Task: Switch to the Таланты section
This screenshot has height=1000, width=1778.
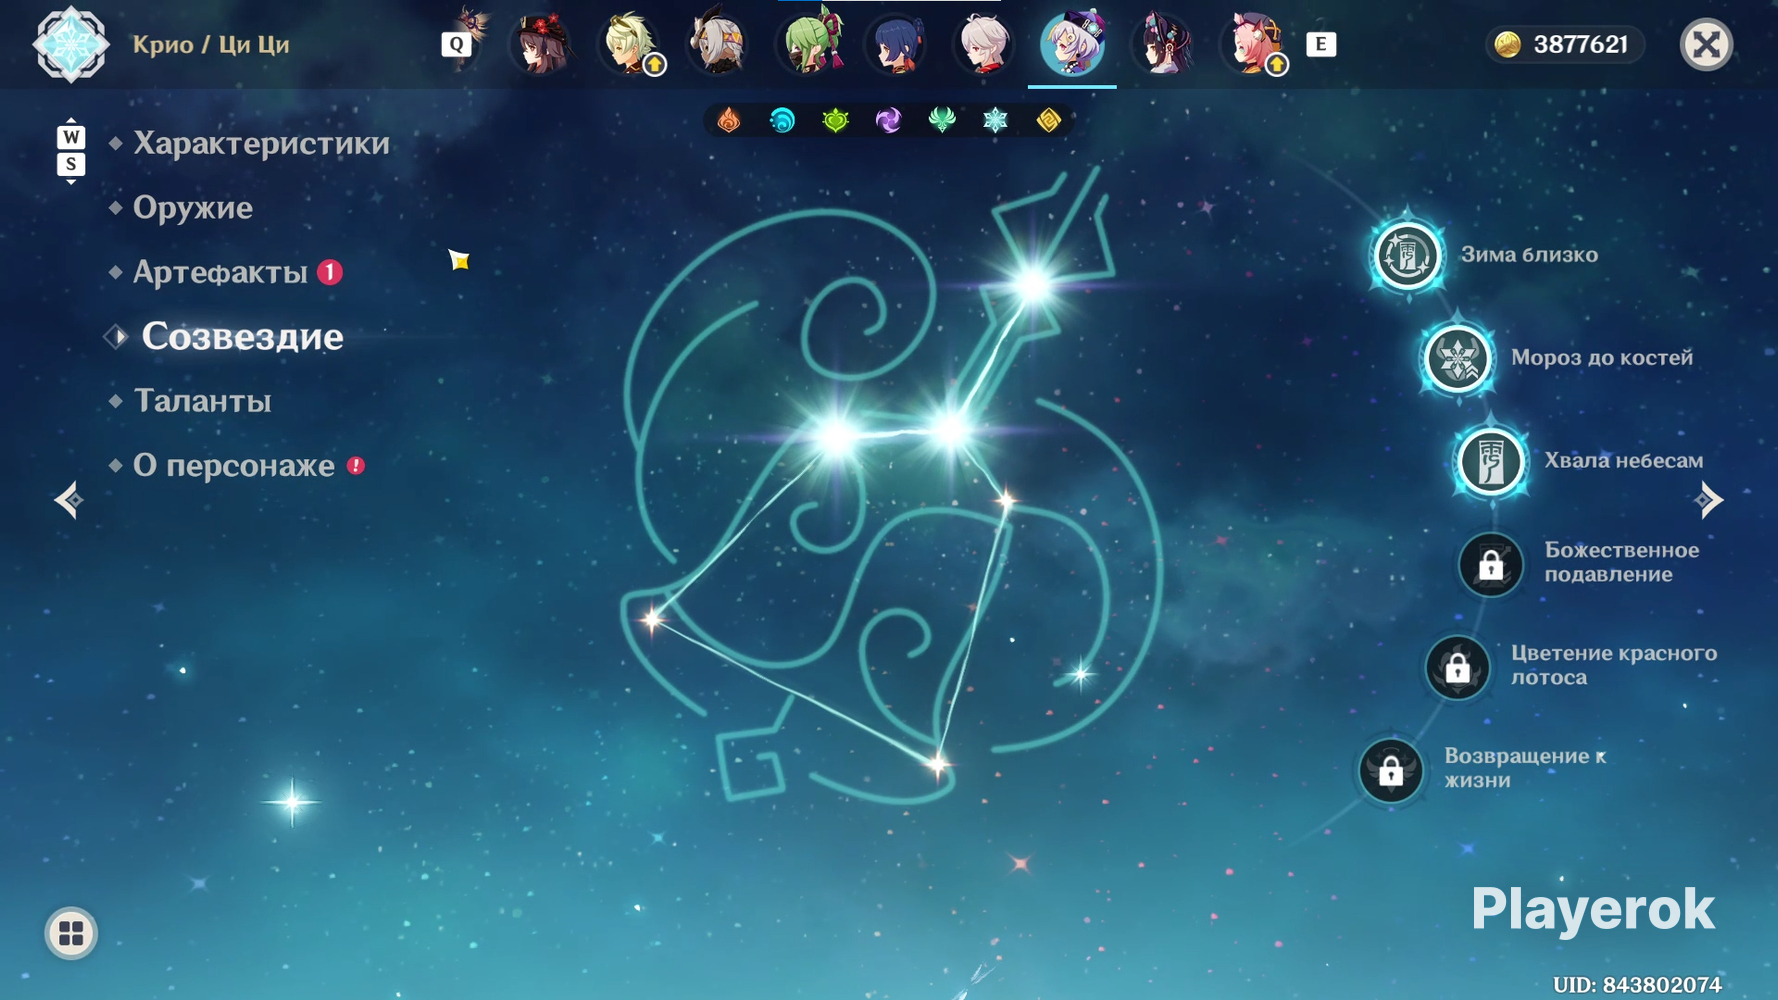Action: [x=202, y=401]
